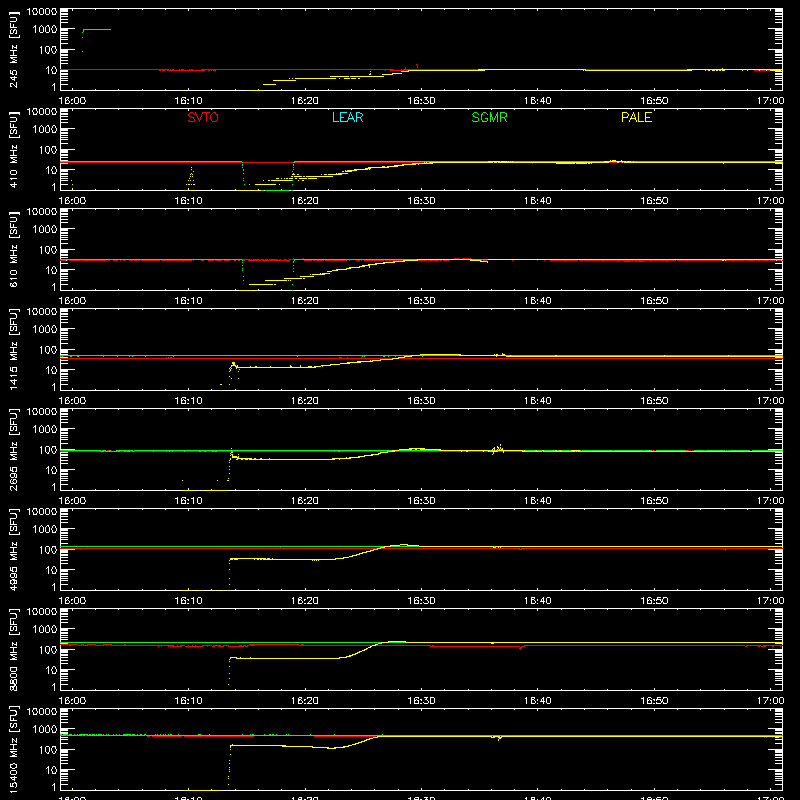Click the yellow peak near 16:14 in 1415 MHz plot
The image size is (800, 800).
click(x=233, y=366)
